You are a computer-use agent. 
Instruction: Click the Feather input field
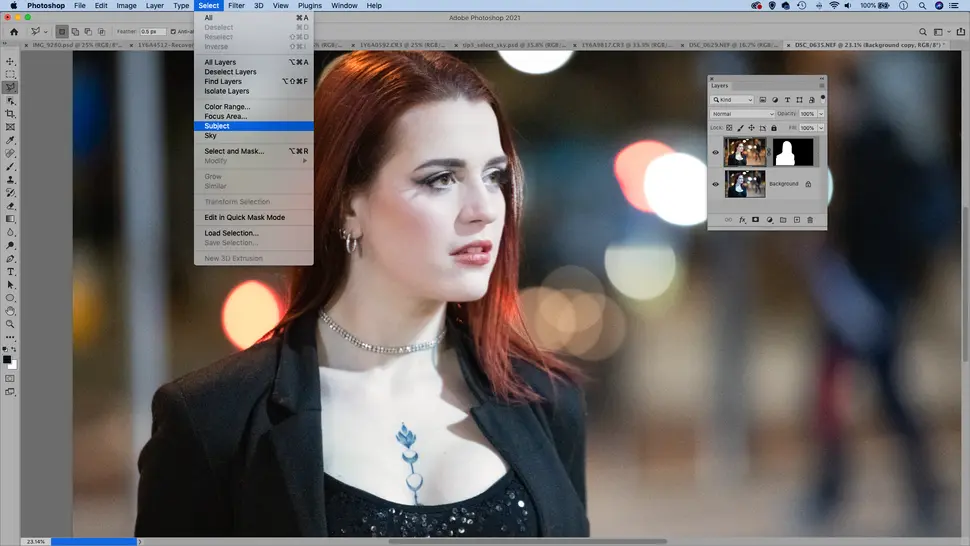[152, 32]
